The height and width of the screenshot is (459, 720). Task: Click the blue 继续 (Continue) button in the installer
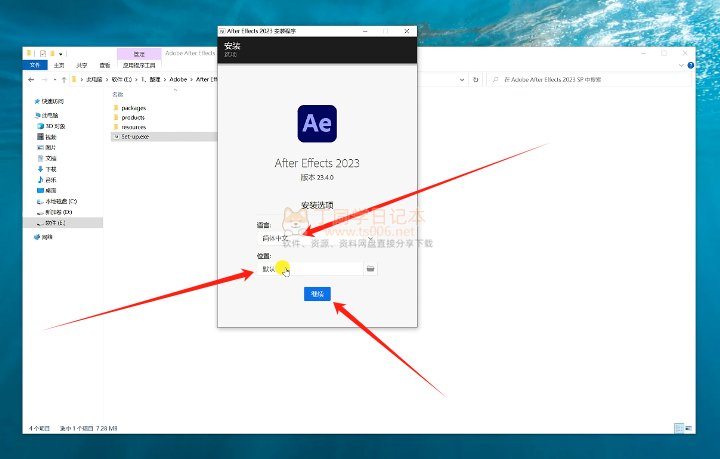[317, 294]
